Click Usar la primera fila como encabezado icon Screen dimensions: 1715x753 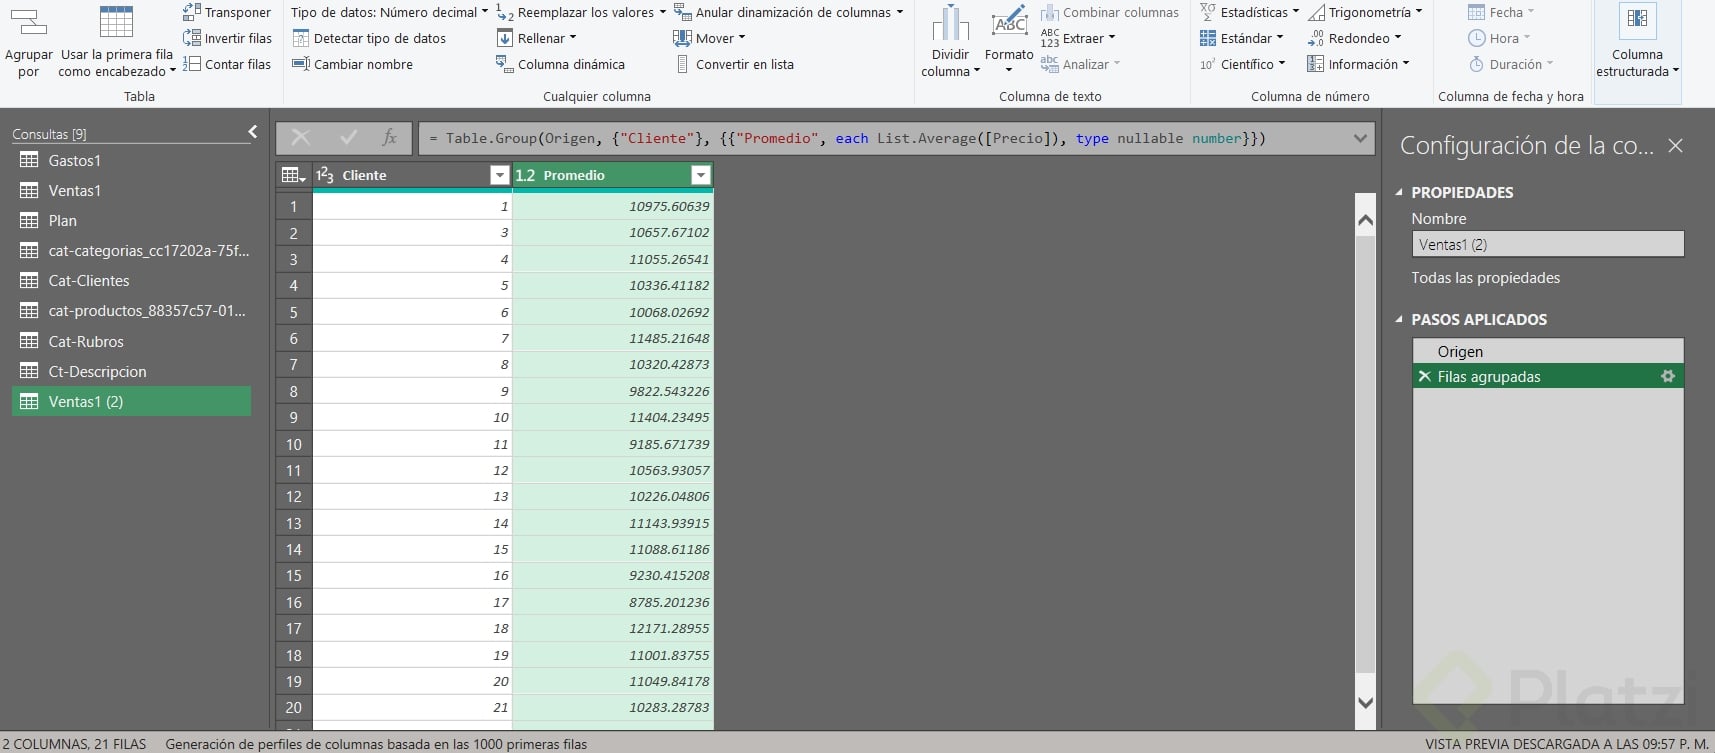(116, 22)
